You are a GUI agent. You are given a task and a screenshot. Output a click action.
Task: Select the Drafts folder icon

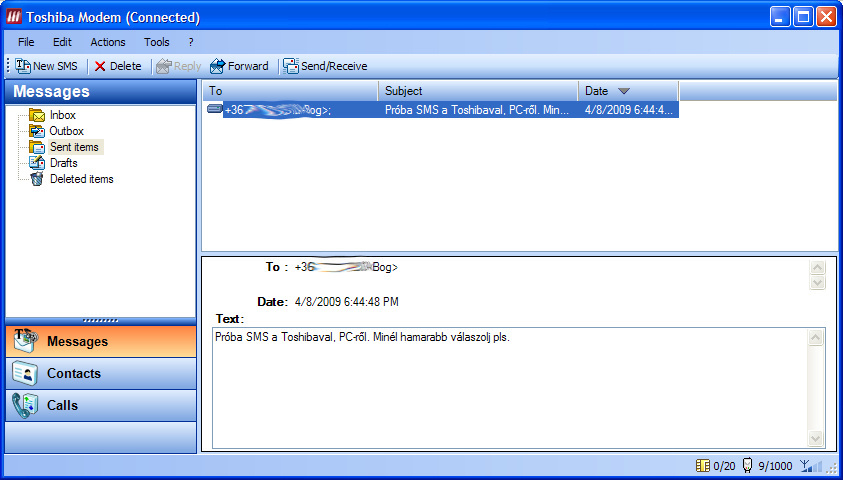(37, 163)
